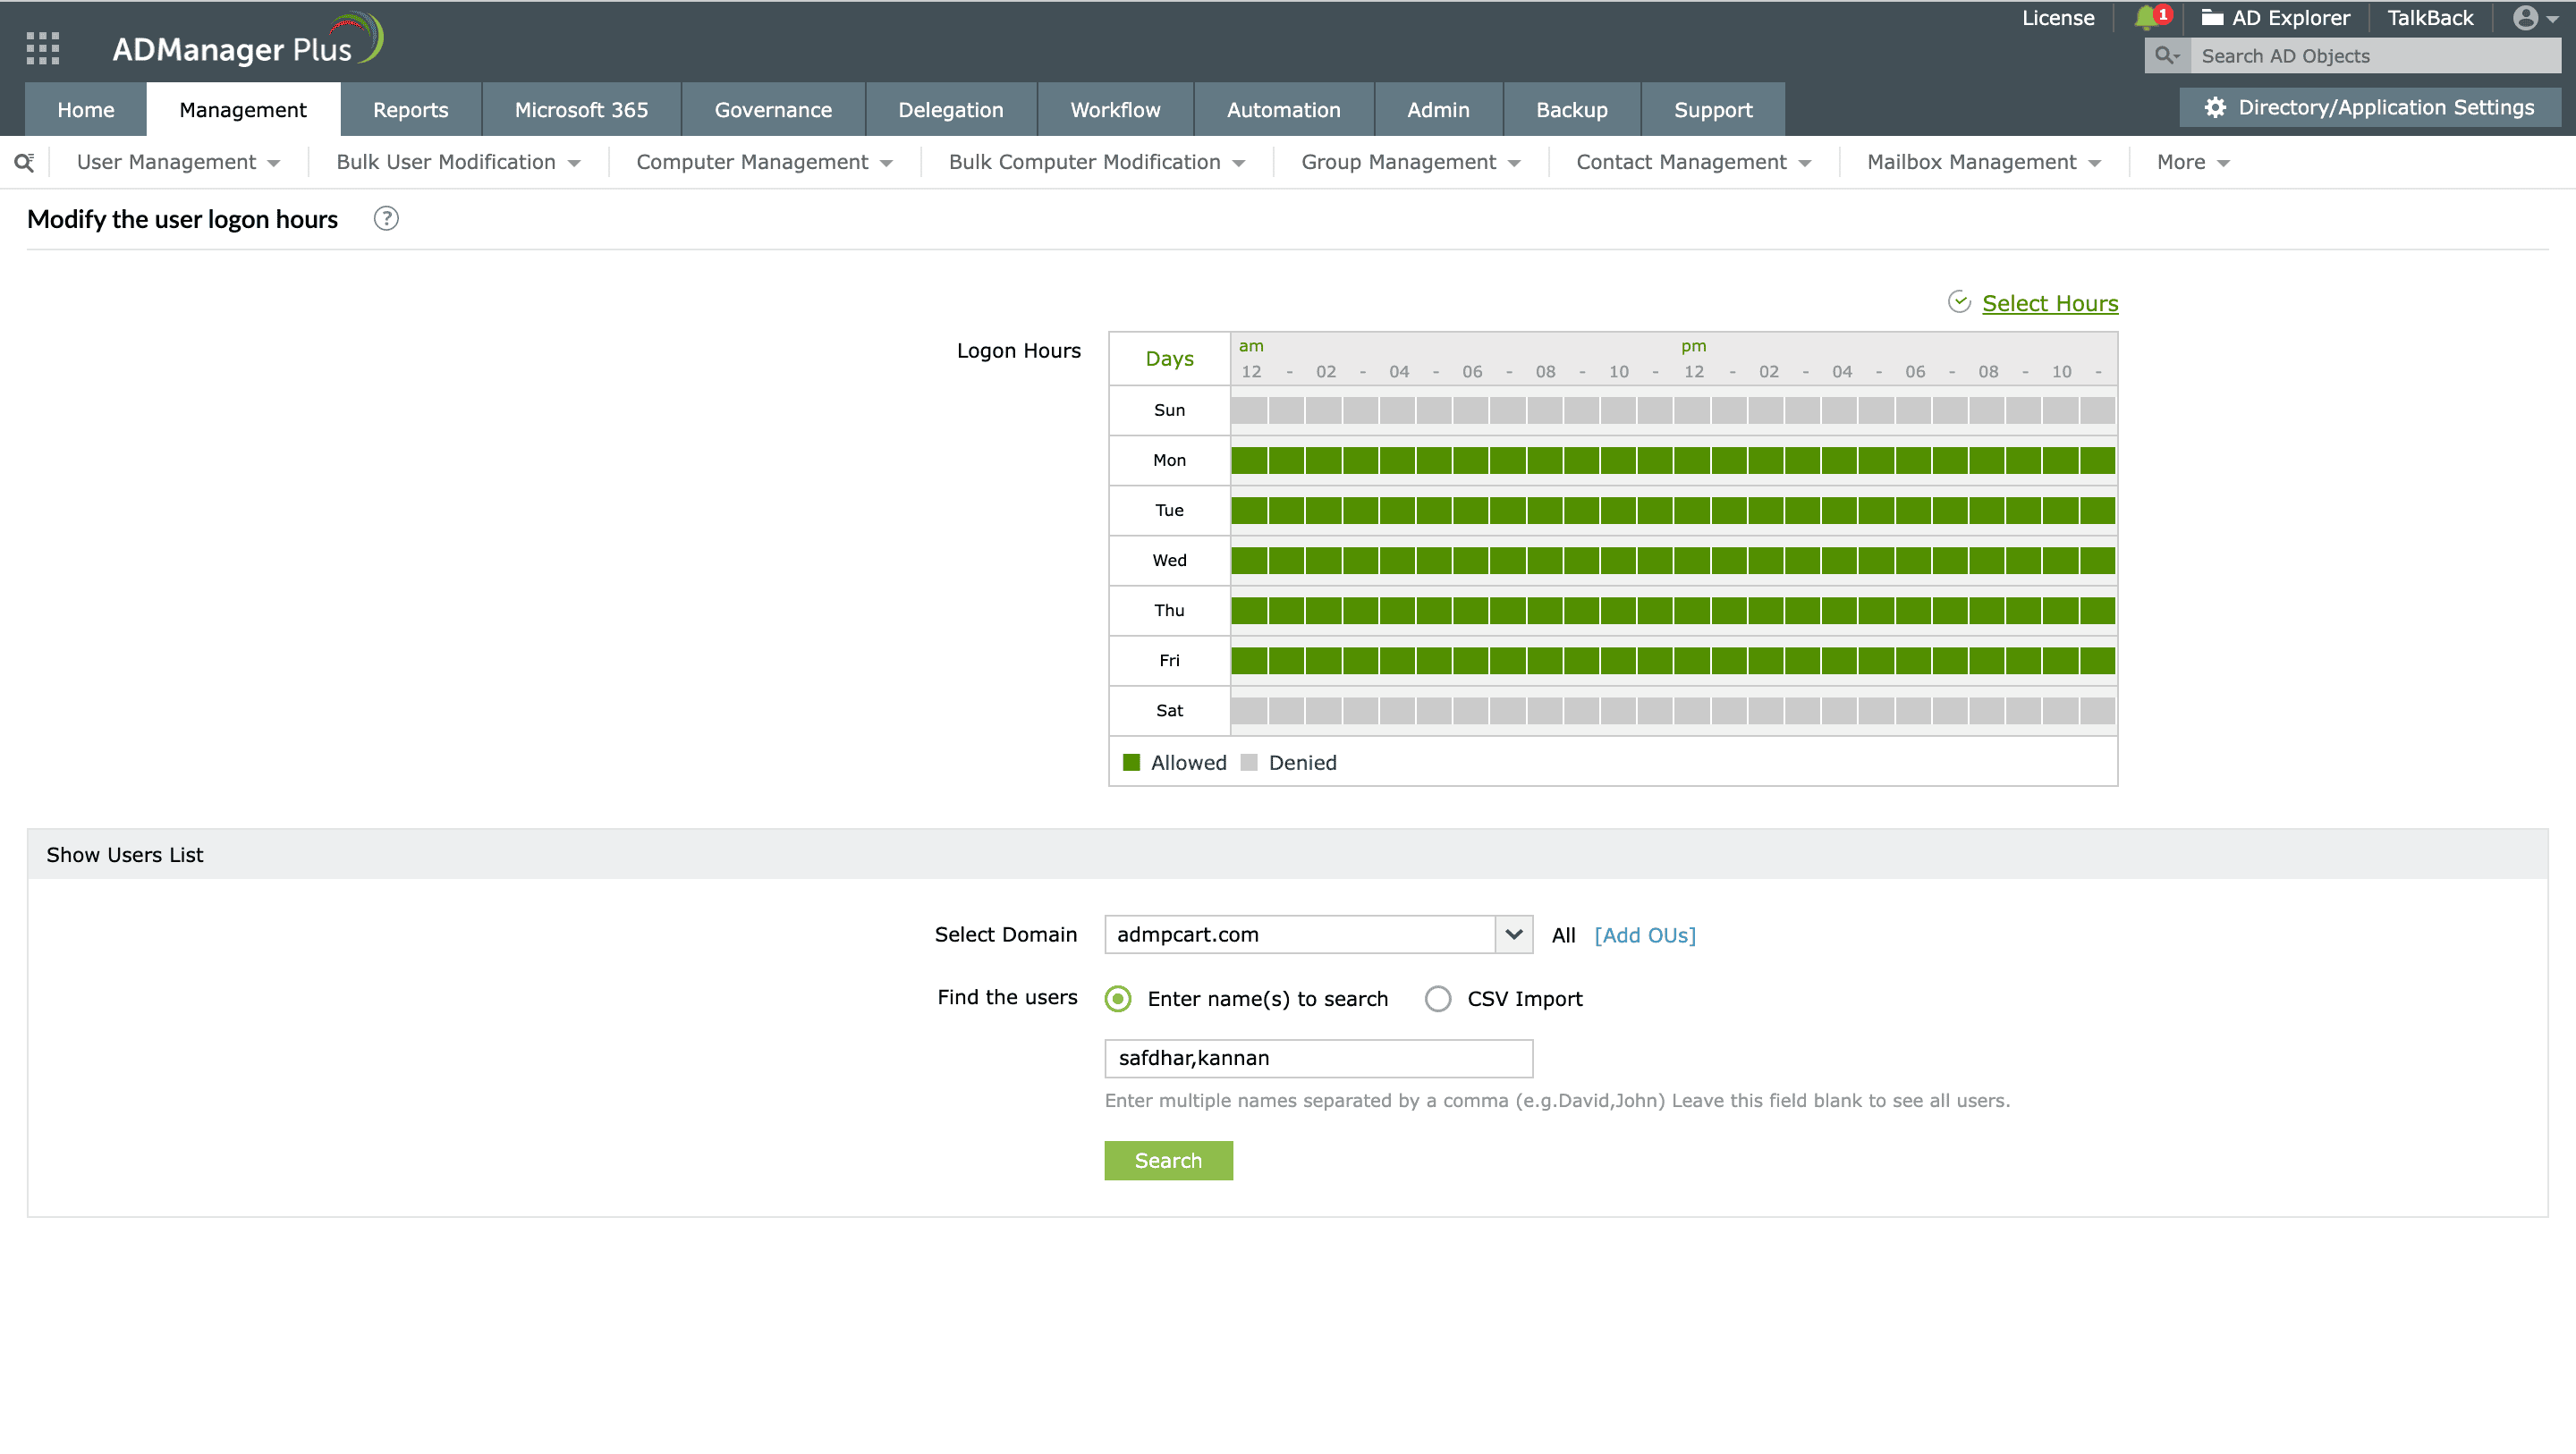
Task: Toggle Monday 12 am logon hour cell
Action: point(1249,460)
